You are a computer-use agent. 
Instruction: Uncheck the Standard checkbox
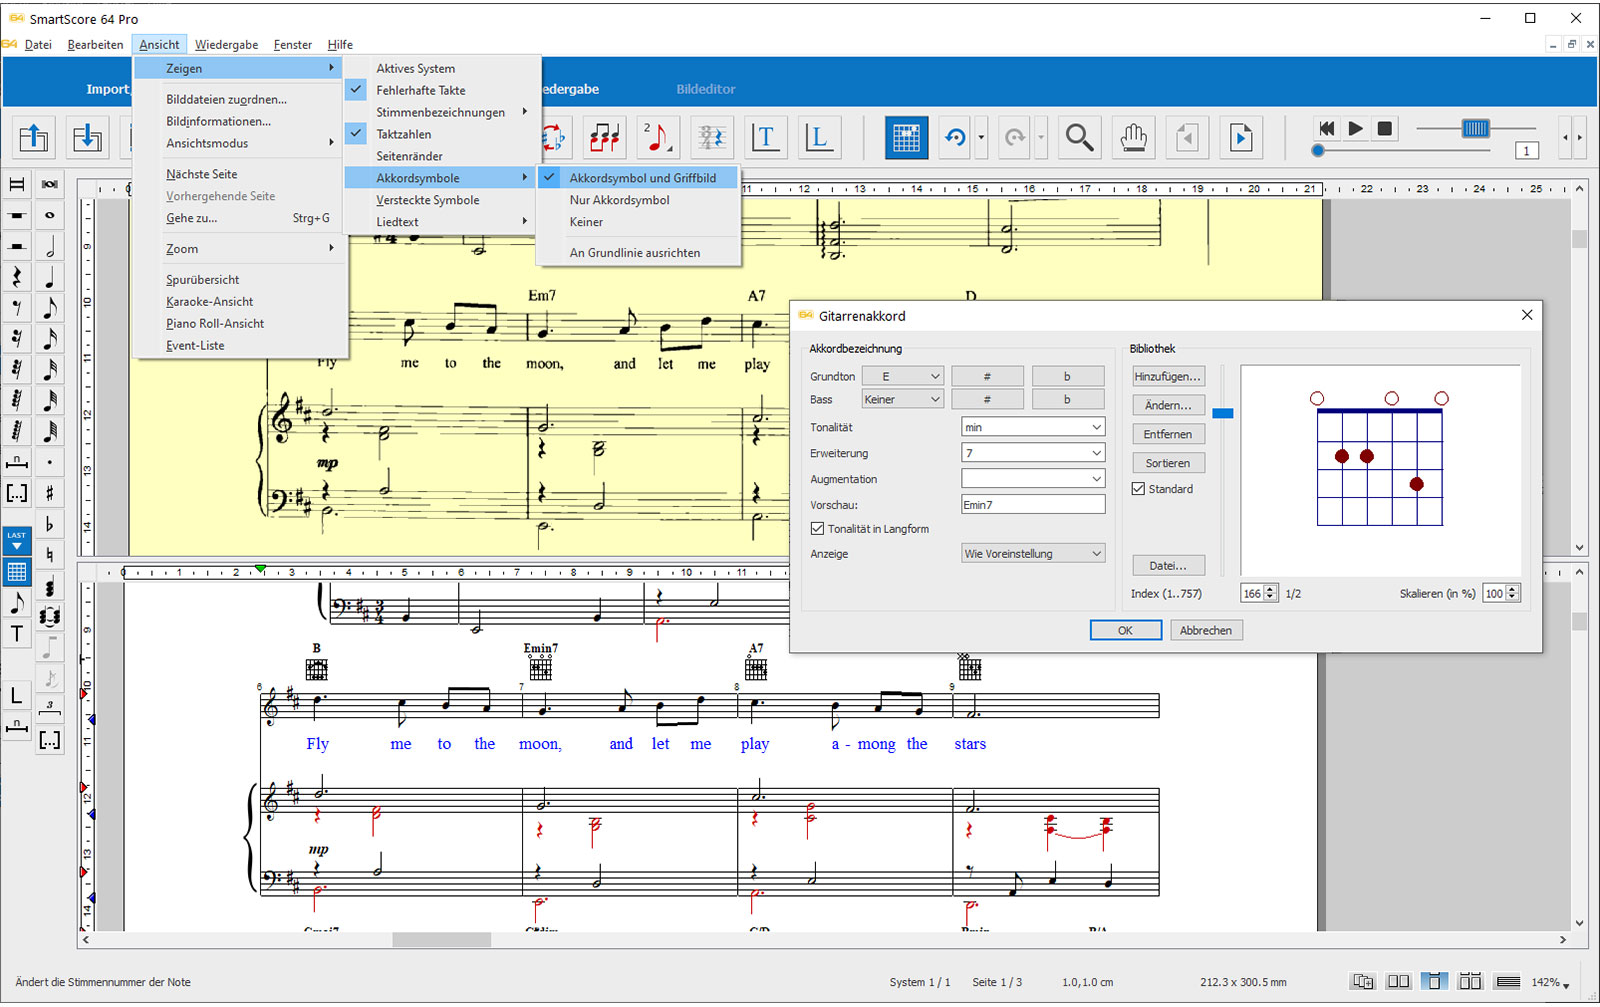(x=1138, y=489)
